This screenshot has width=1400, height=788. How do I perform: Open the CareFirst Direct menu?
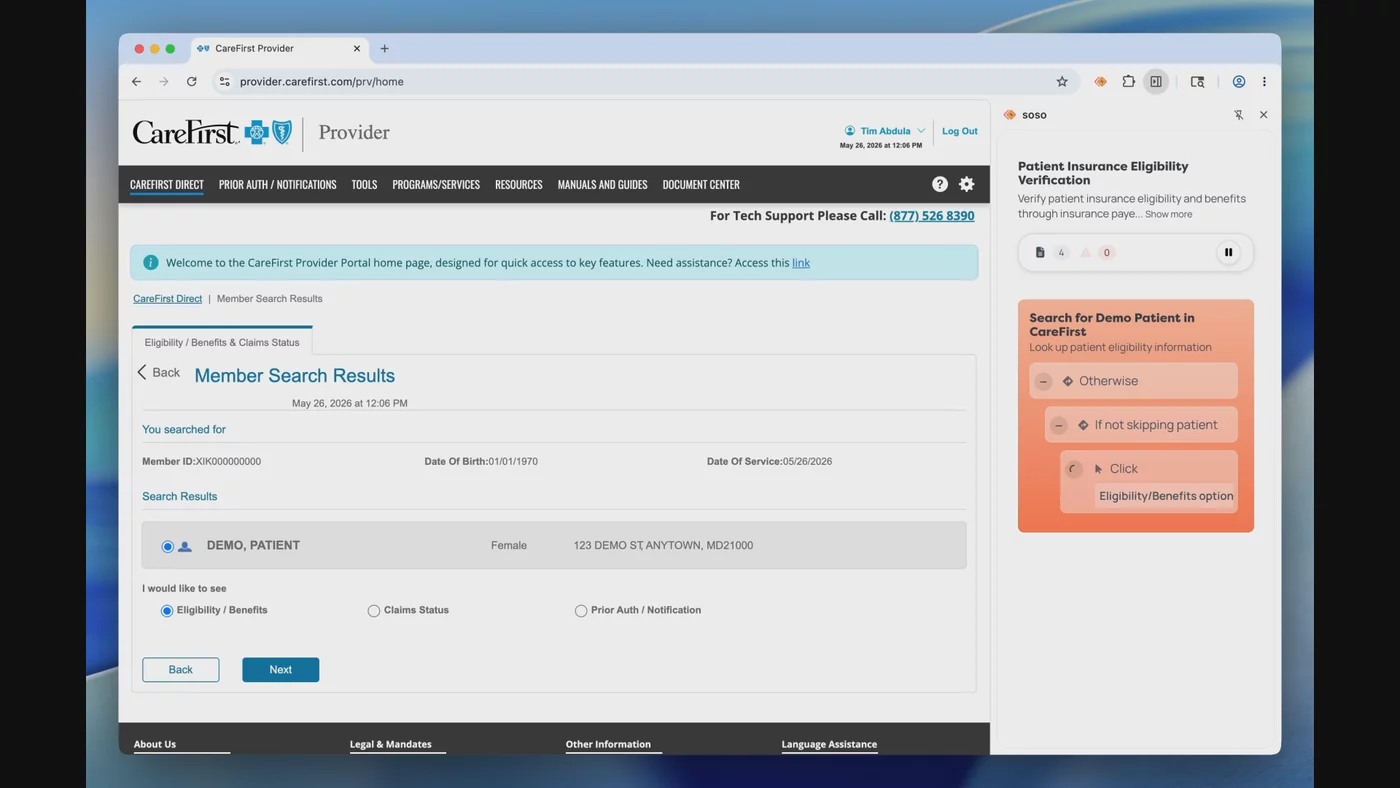pyautogui.click(x=167, y=184)
